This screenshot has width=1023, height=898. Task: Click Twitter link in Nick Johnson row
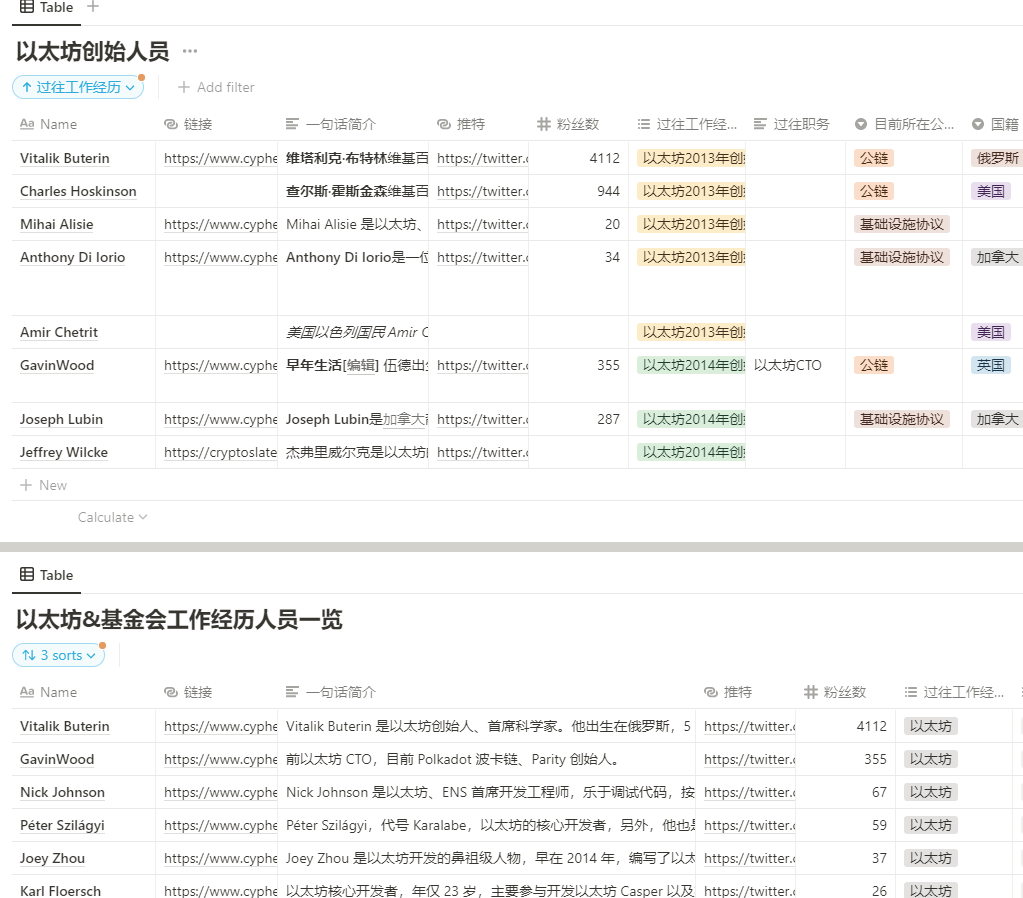tap(749, 792)
